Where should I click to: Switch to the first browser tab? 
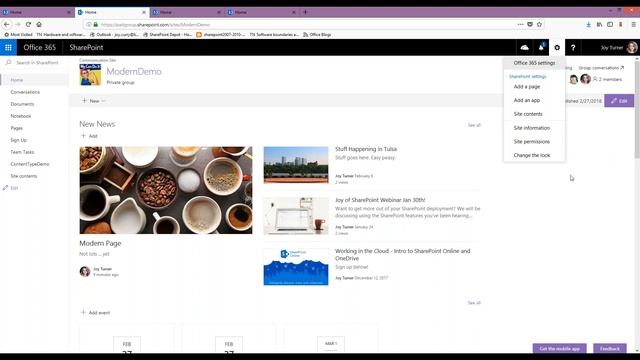coord(37,12)
